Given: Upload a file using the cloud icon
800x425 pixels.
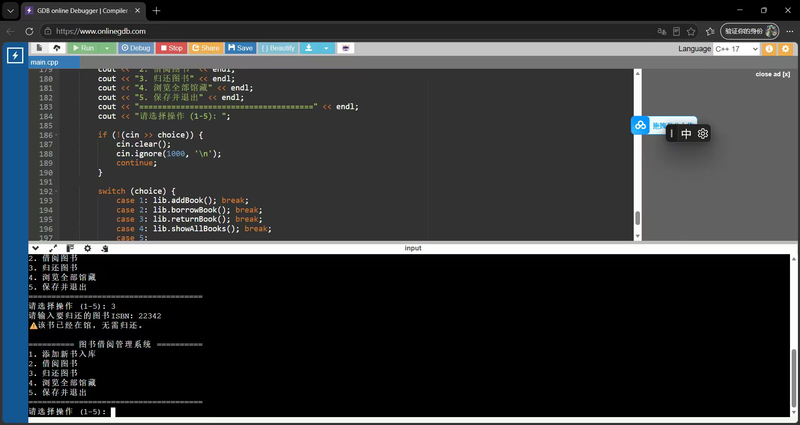Looking at the screenshot, I should pyautogui.click(x=57, y=48).
